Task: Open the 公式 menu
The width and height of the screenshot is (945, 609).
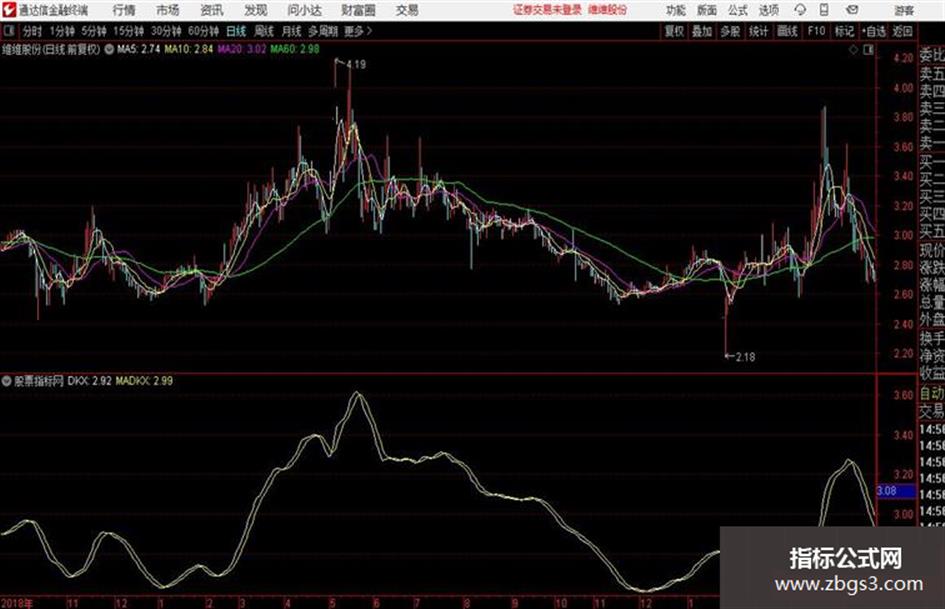Action: [738, 10]
